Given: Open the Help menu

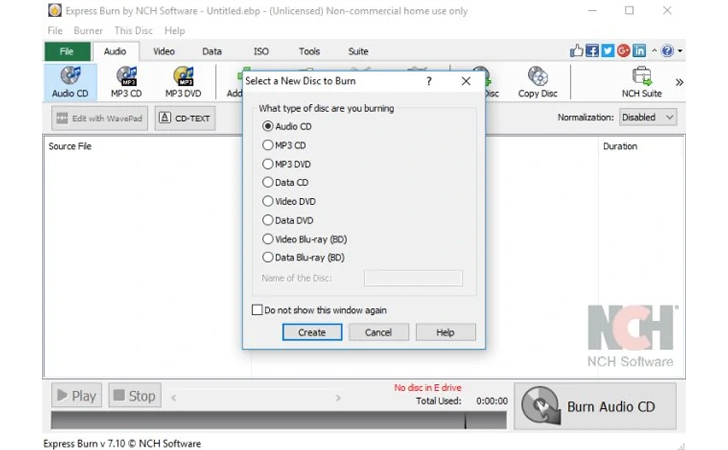Looking at the screenshot, I should click(175, 31).
